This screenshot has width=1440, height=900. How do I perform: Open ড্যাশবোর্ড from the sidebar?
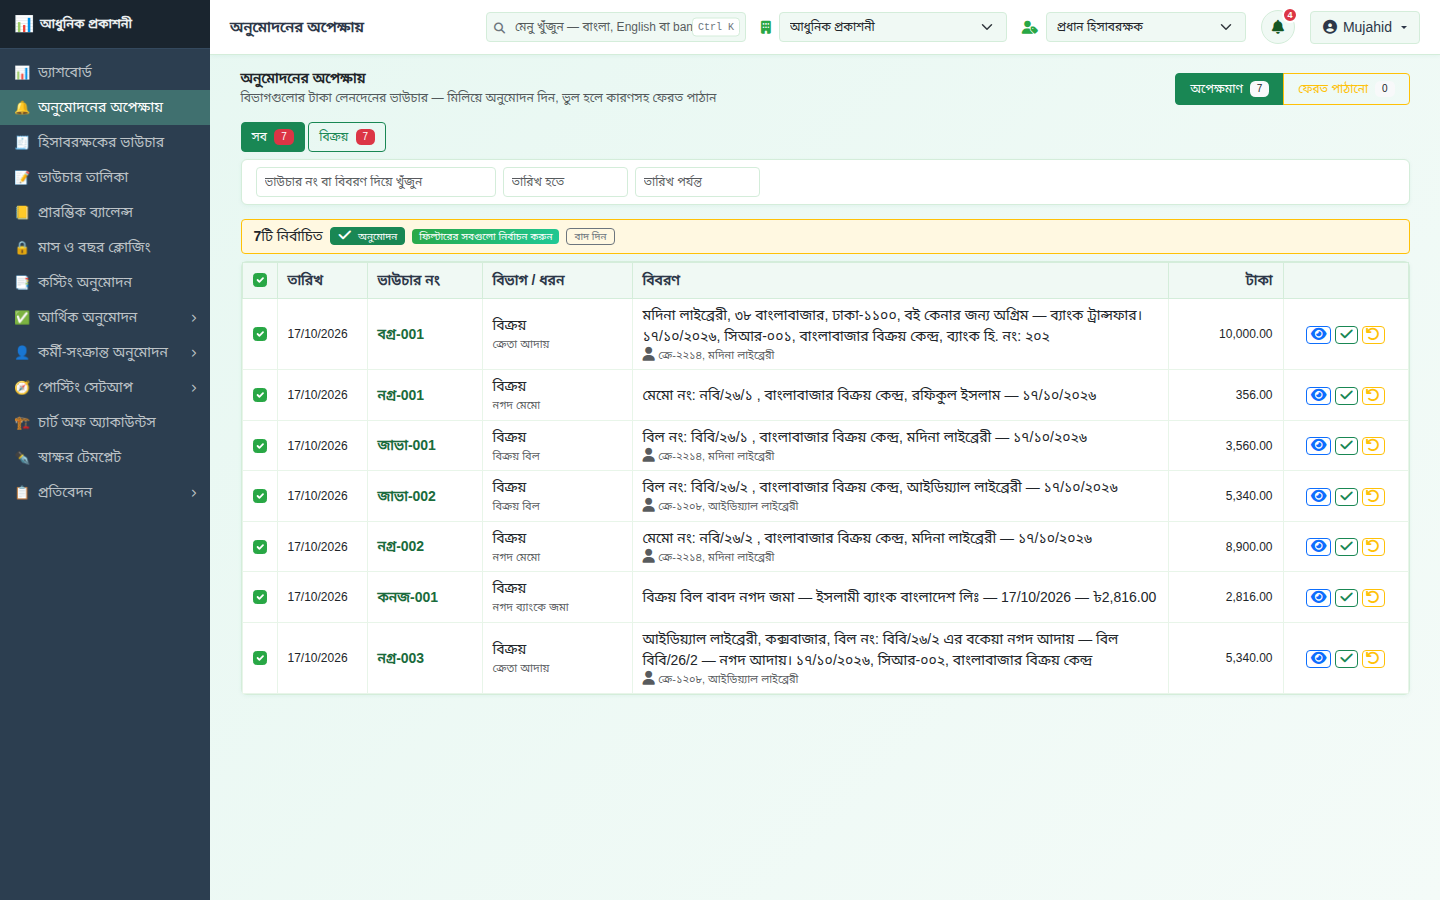point(105,72)
